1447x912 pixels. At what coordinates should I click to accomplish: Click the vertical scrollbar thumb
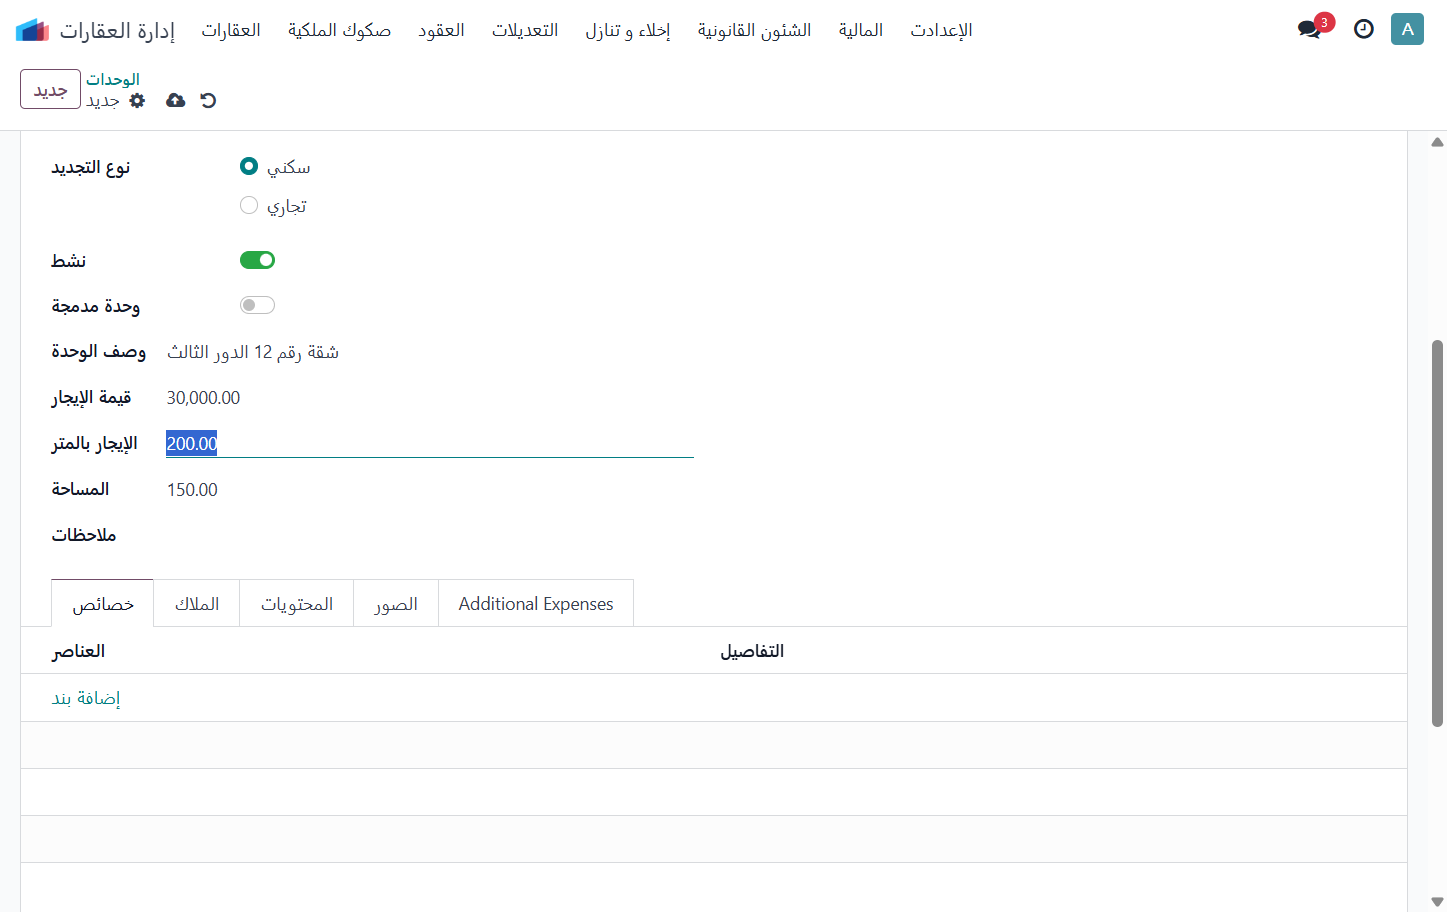[x=1437, y=533]
